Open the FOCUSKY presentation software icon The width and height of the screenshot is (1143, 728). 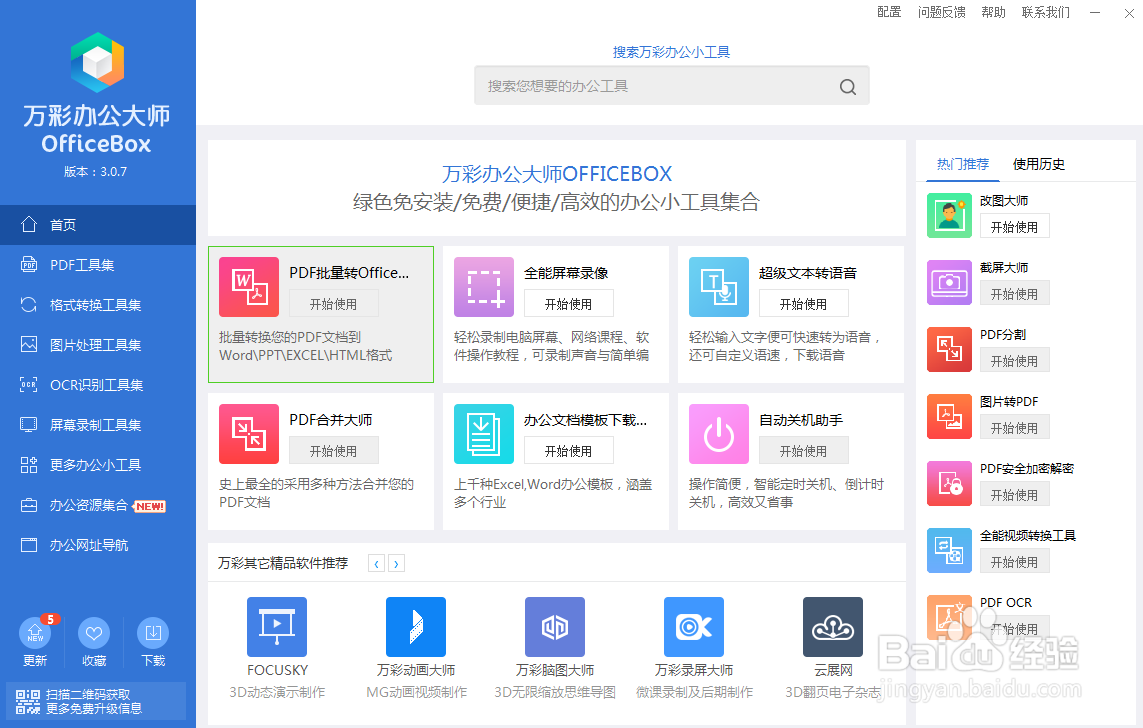click(x=277, y=627)
